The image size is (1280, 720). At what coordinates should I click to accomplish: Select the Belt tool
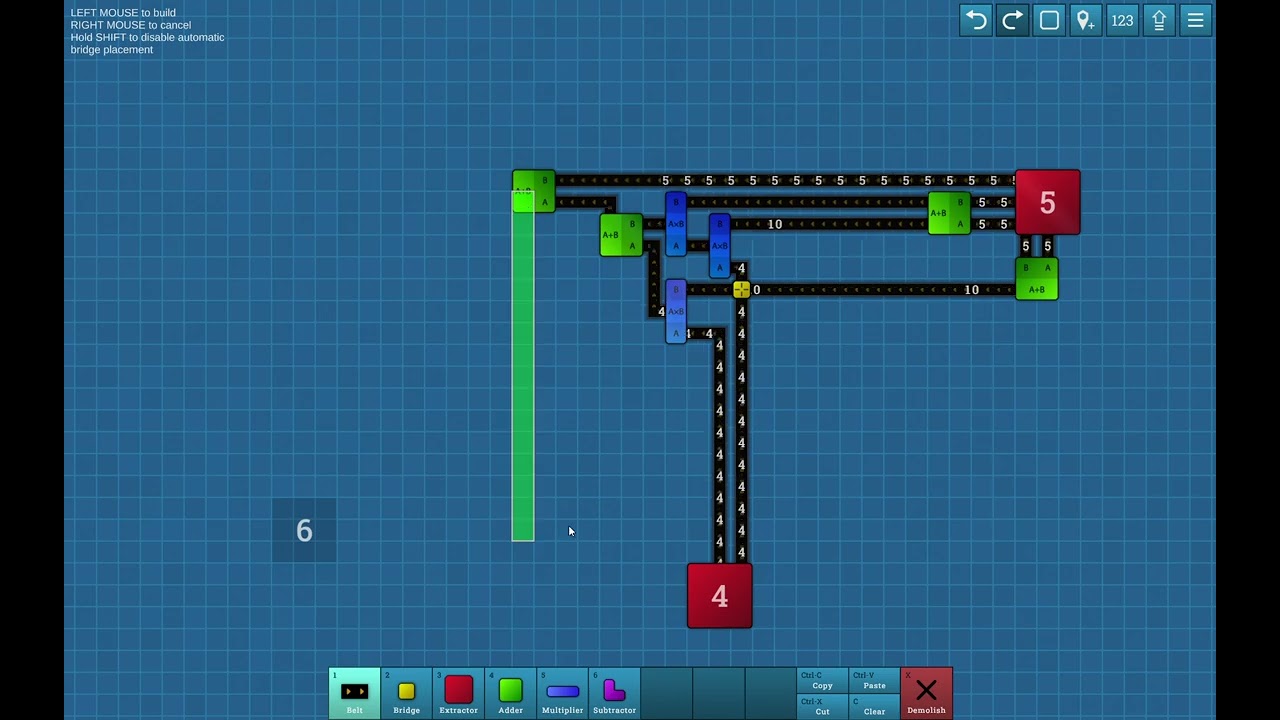(x=355, y=693)
